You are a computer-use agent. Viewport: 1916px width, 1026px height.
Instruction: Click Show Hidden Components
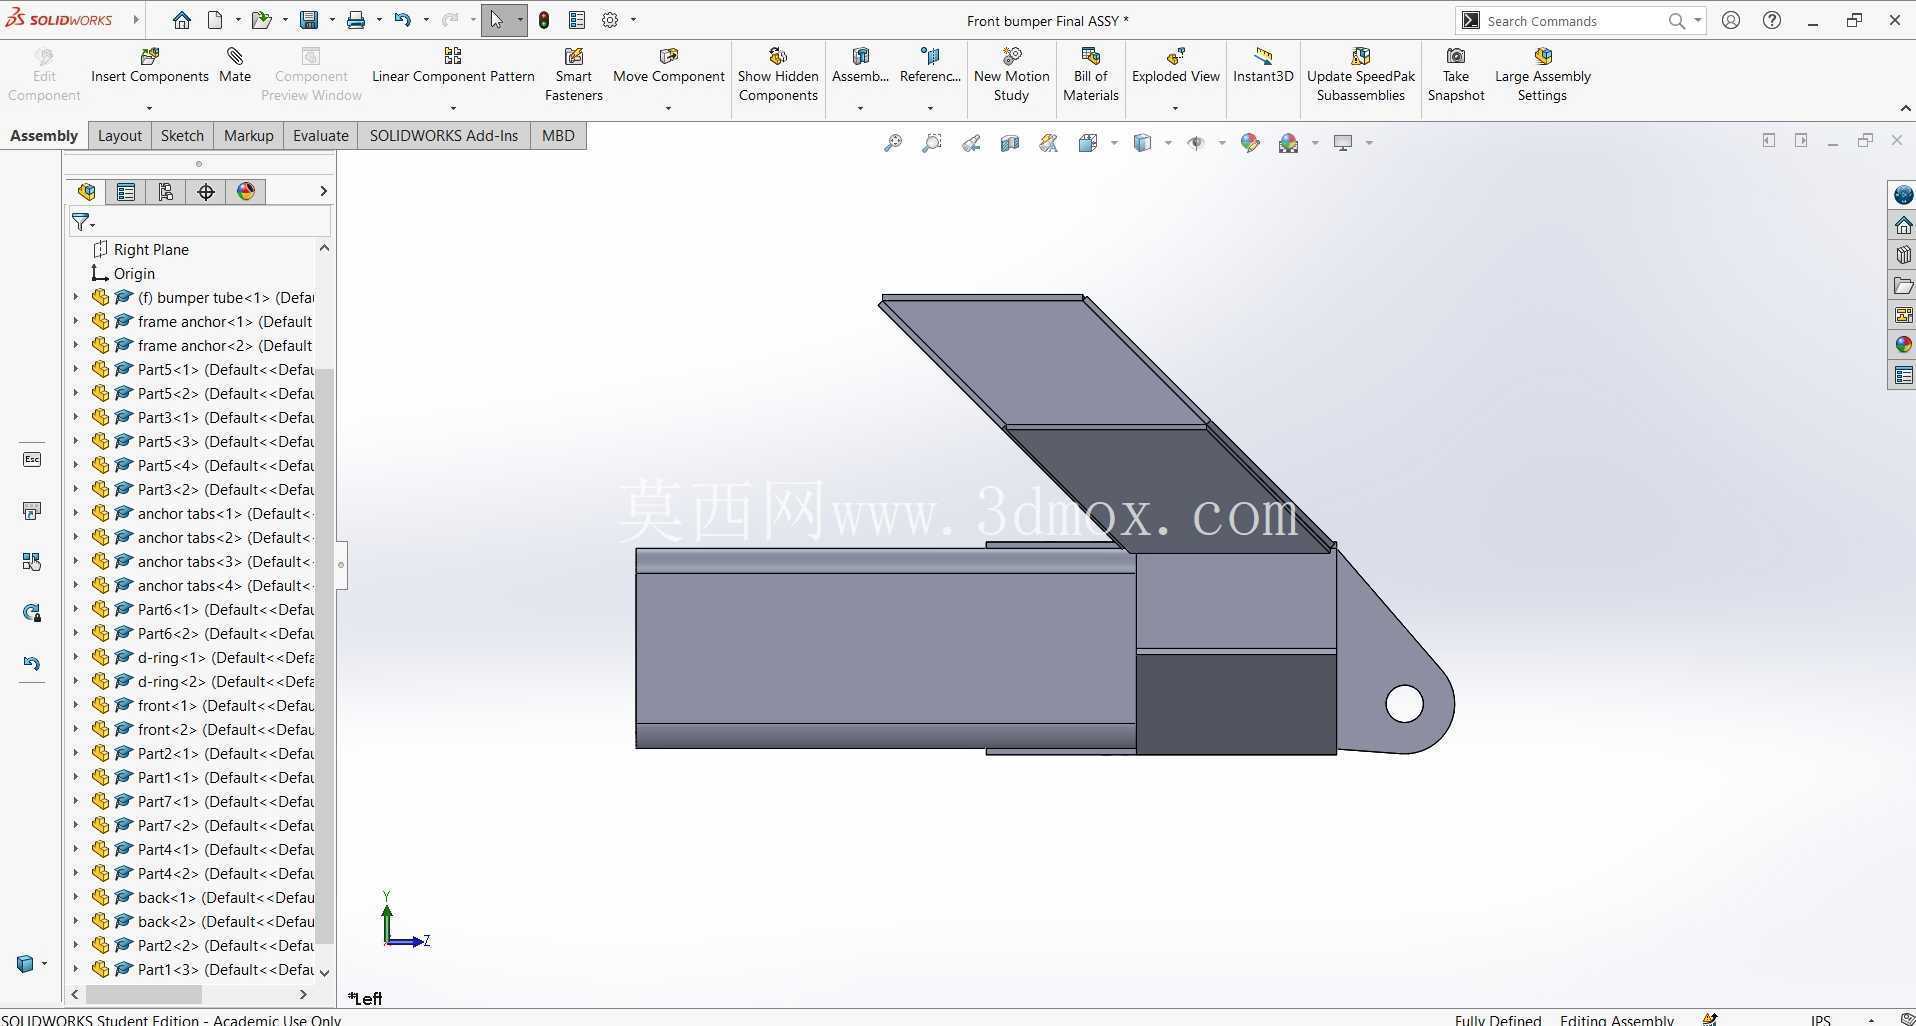click(778, 75)
